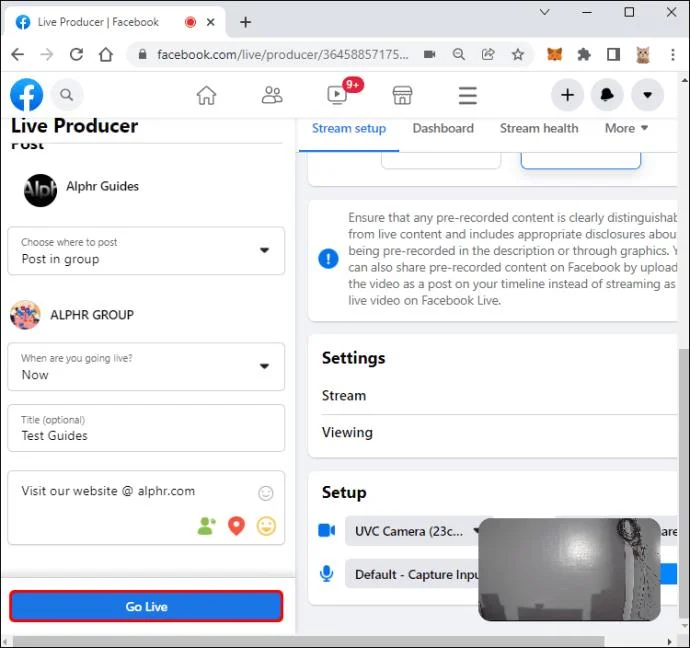Screen dimensions: 690x648
Task: Click the Go Live button
Action: coord(146,606)
